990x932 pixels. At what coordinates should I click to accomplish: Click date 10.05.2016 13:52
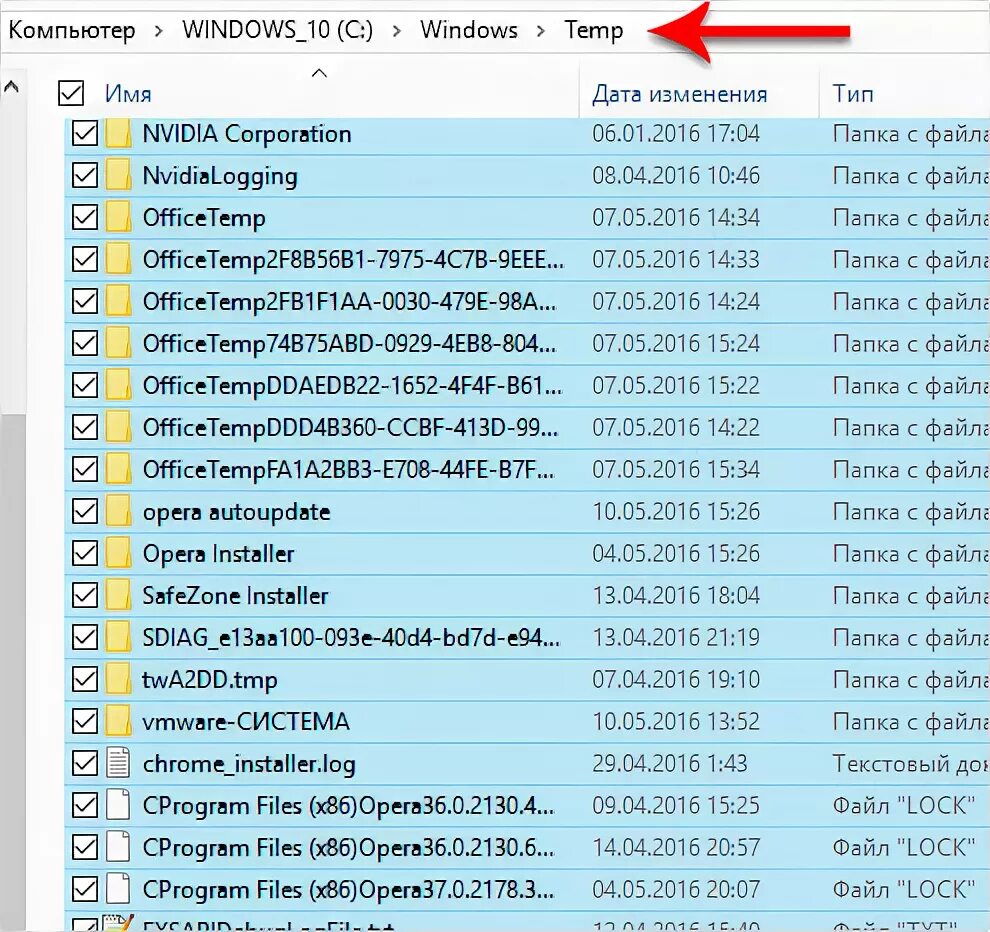point(676,722)
